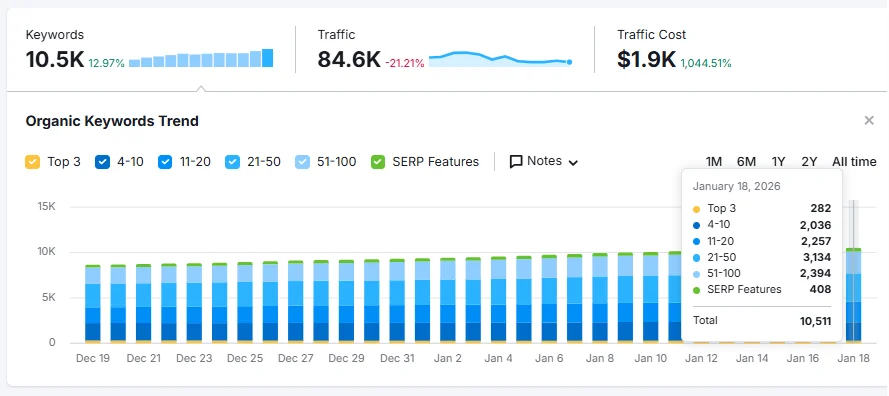Click the Jan 10 stacked bar

pyautogui.click(x=651, y=298)
